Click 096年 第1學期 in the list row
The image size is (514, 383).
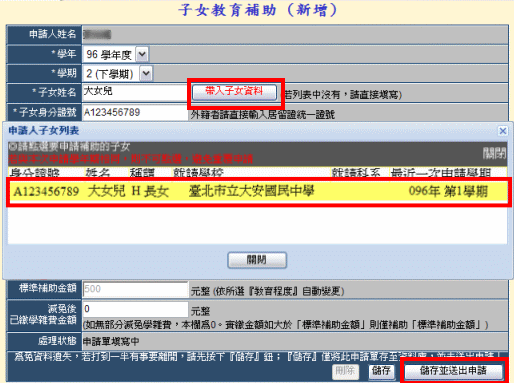click(448, 191)
